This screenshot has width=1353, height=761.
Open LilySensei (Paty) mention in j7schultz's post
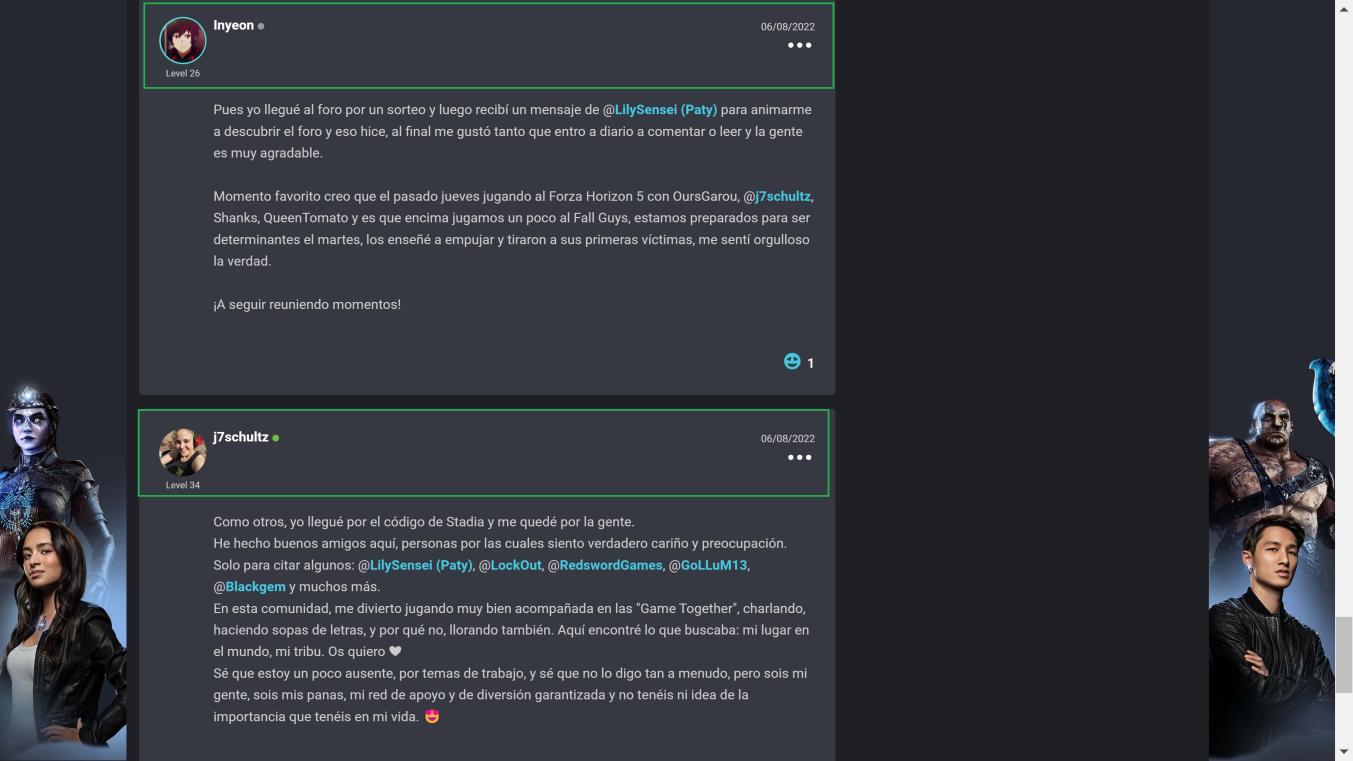tap(420, 566)
